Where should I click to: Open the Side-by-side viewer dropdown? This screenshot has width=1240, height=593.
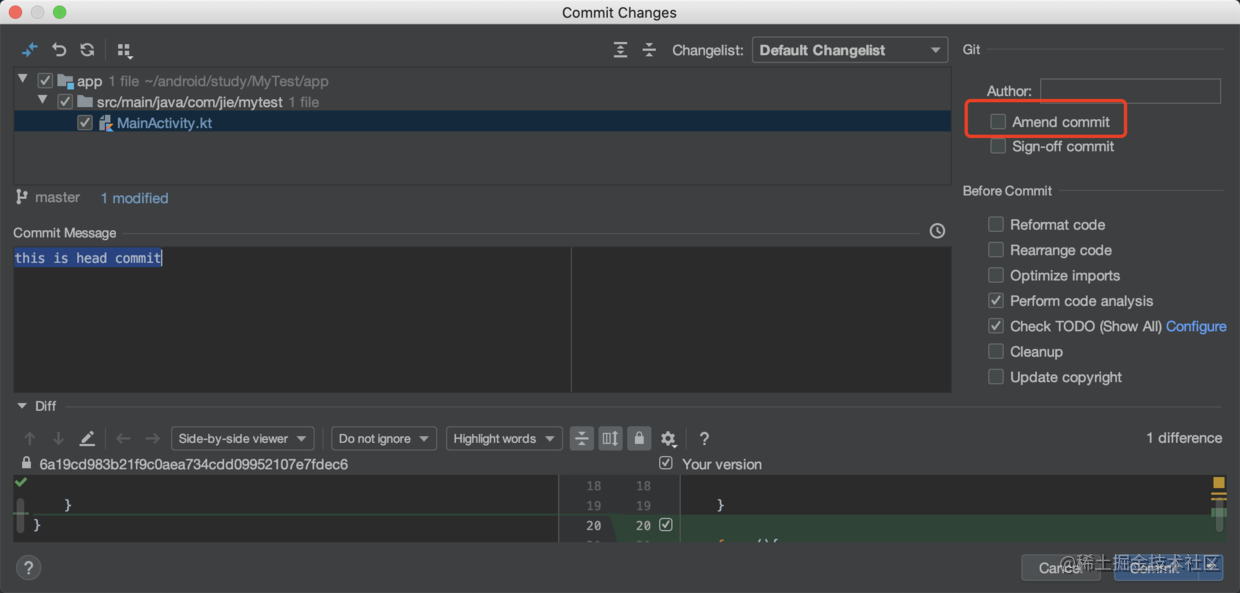(243, 438)
